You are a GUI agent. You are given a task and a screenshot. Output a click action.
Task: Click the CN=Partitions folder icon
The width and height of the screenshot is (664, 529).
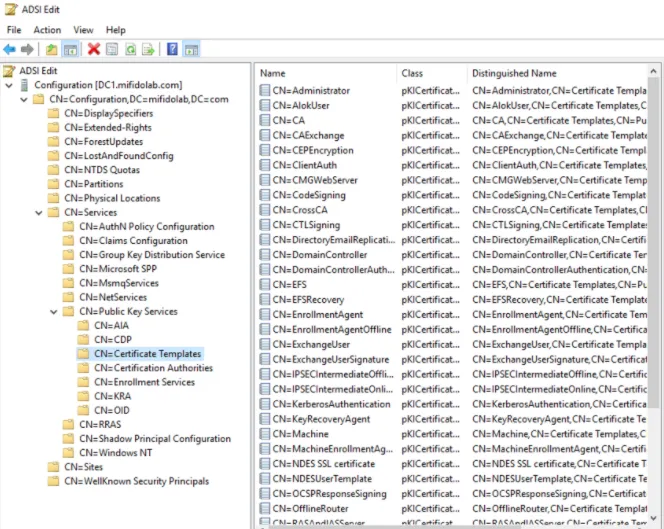pyautogui.click(x=53, y=184)
